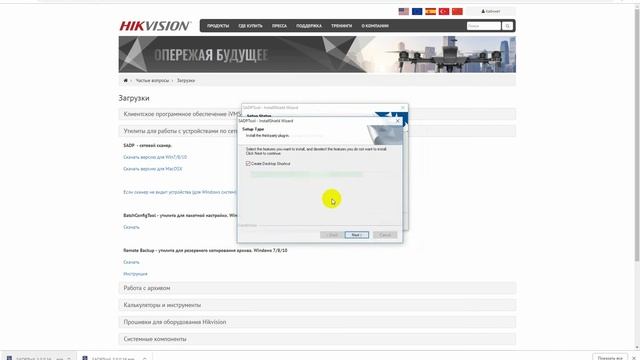Open dropdown arrow of first downloaded file

pos(69,358)
